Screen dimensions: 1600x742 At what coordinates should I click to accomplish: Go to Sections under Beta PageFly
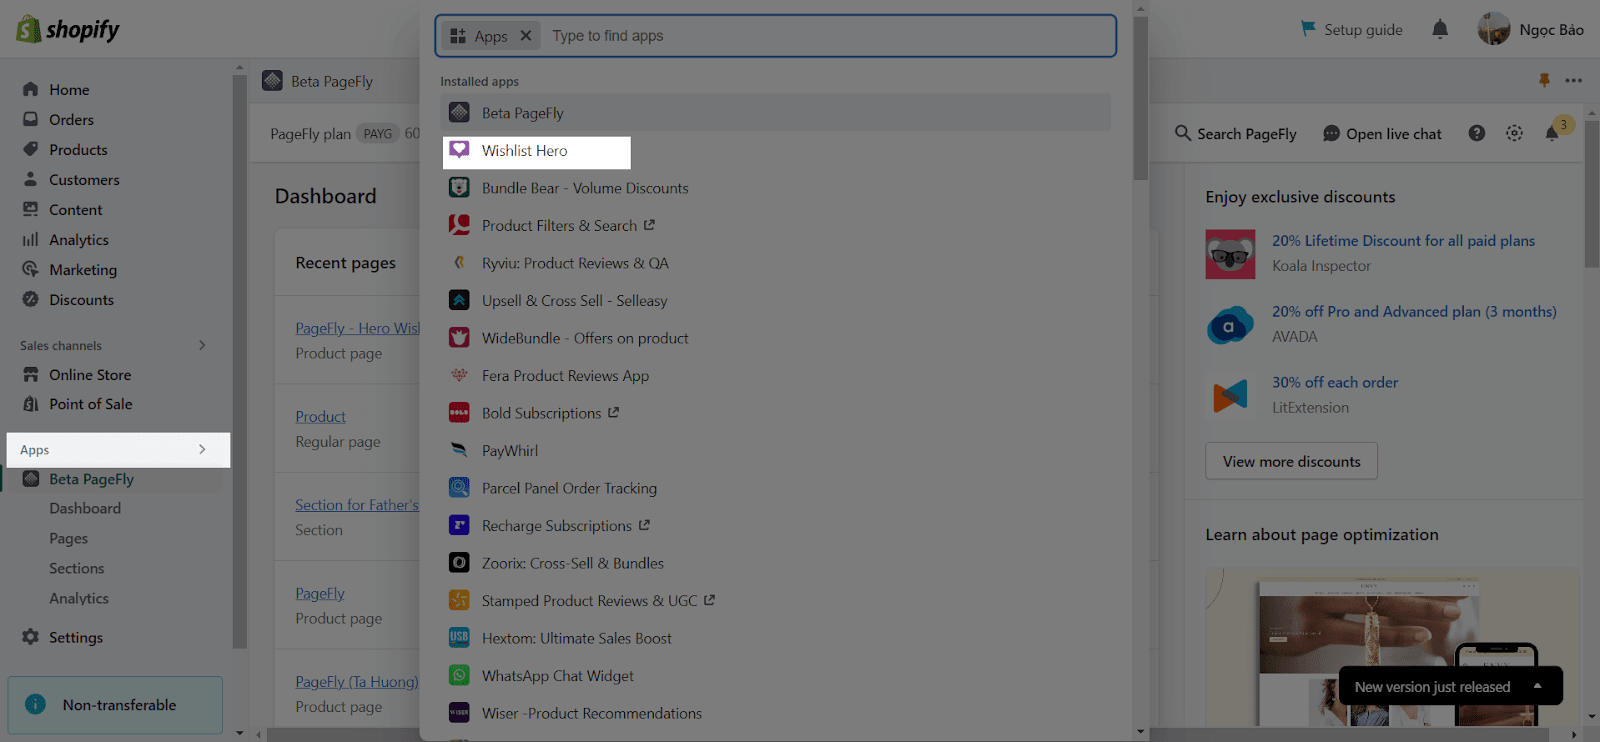77,568
